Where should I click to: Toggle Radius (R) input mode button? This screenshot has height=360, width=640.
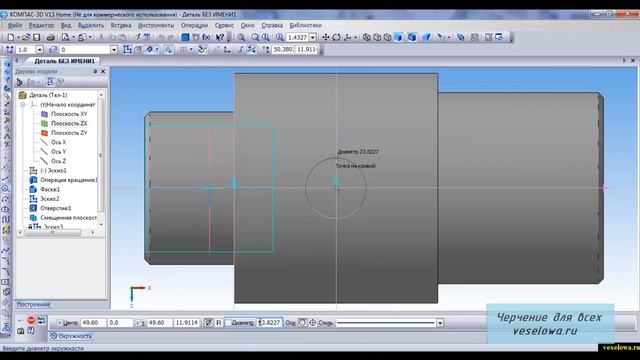click(218, 322)
